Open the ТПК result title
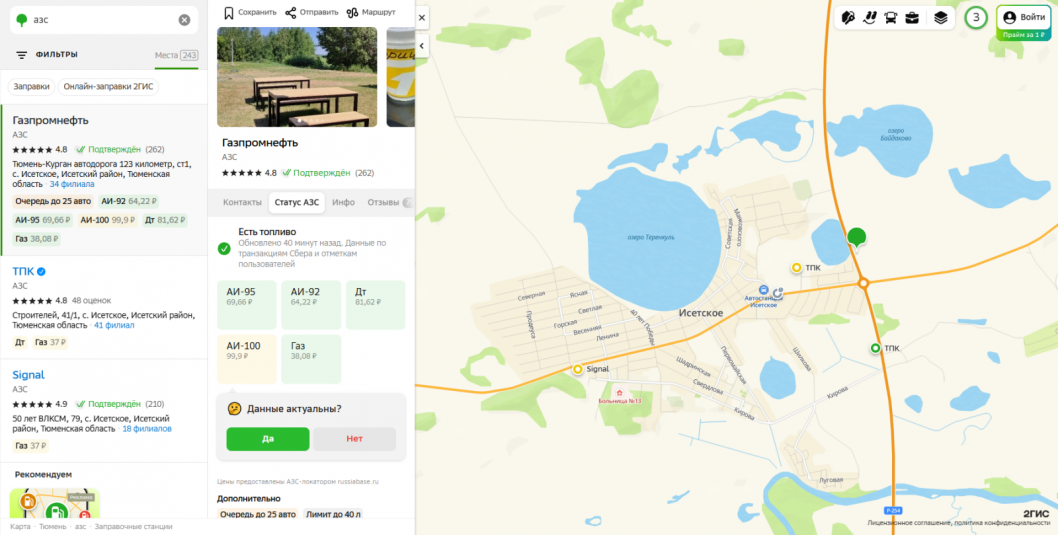Screen dimensions: 1058x535 (x=23, y=271)
